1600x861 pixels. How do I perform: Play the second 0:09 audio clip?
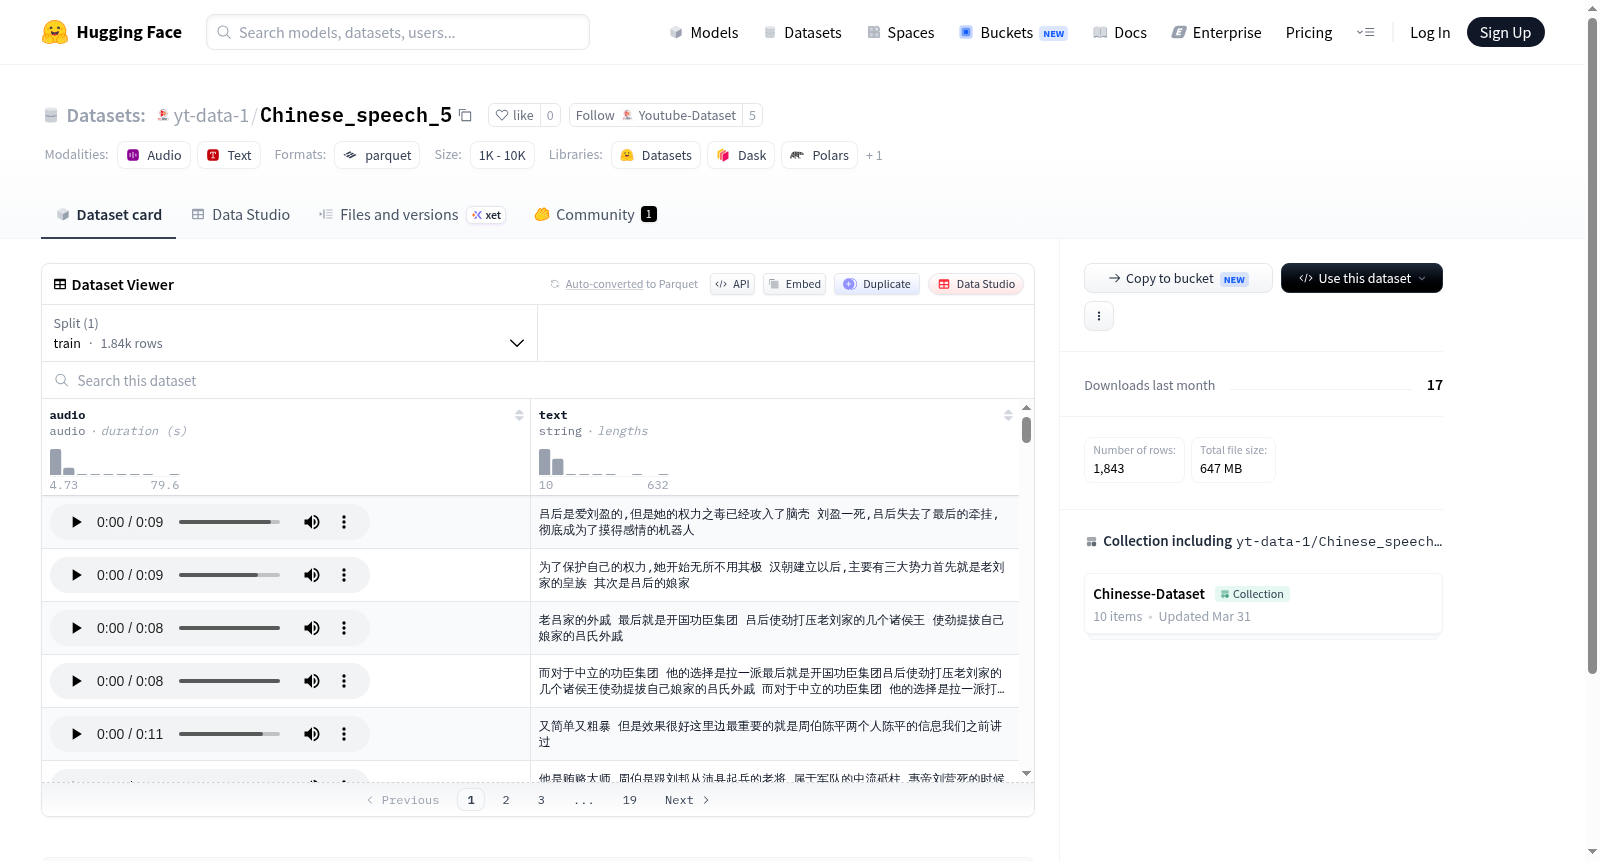pyautogui.click(x=76, y=575)
